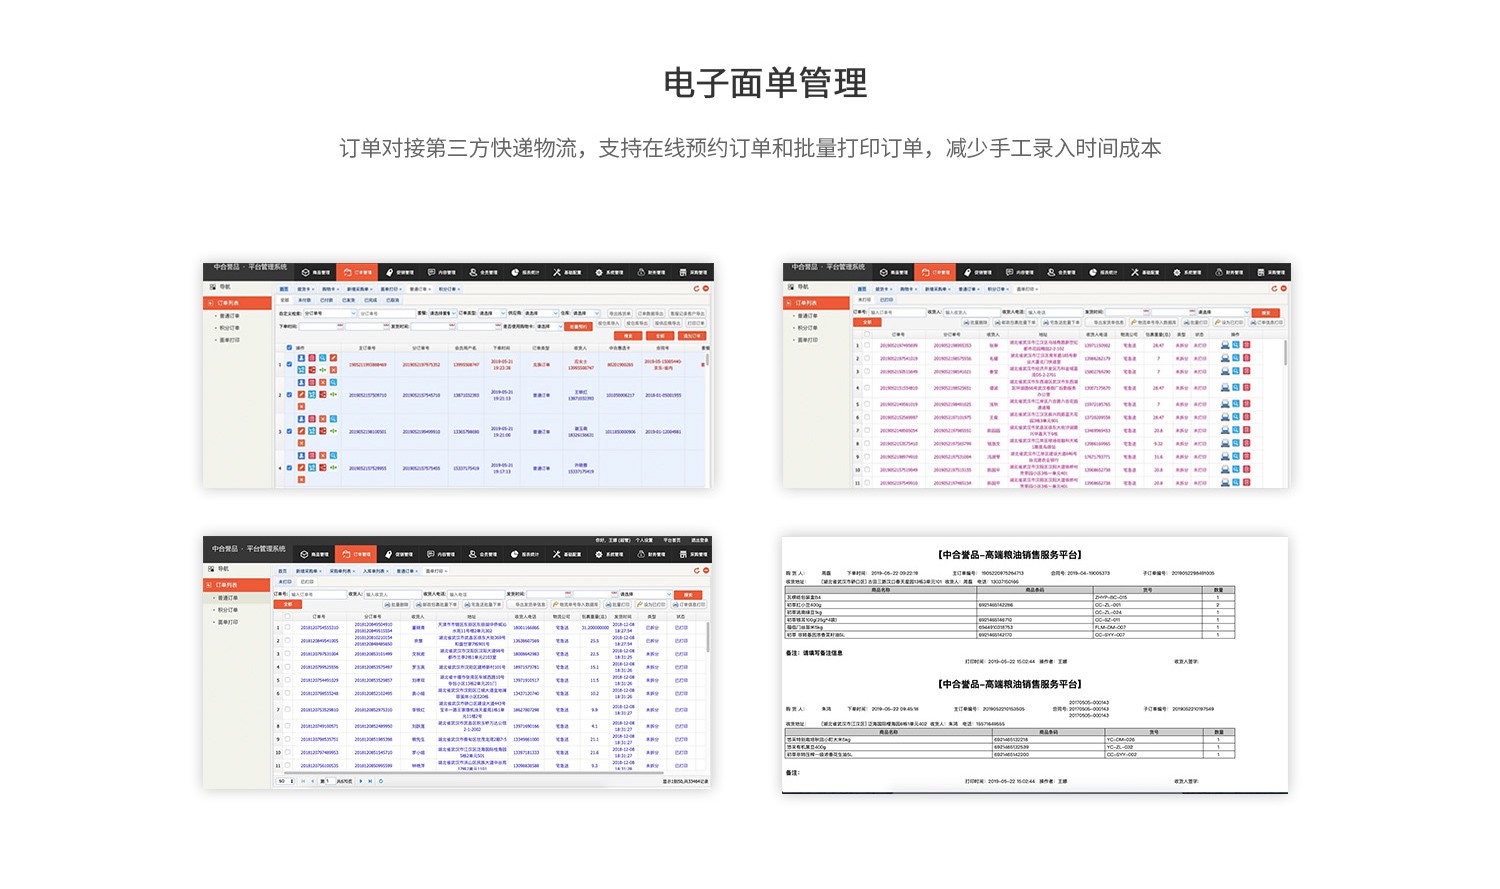Click red stop icon beside refresh, top-right screenshot

[1284, 288]
